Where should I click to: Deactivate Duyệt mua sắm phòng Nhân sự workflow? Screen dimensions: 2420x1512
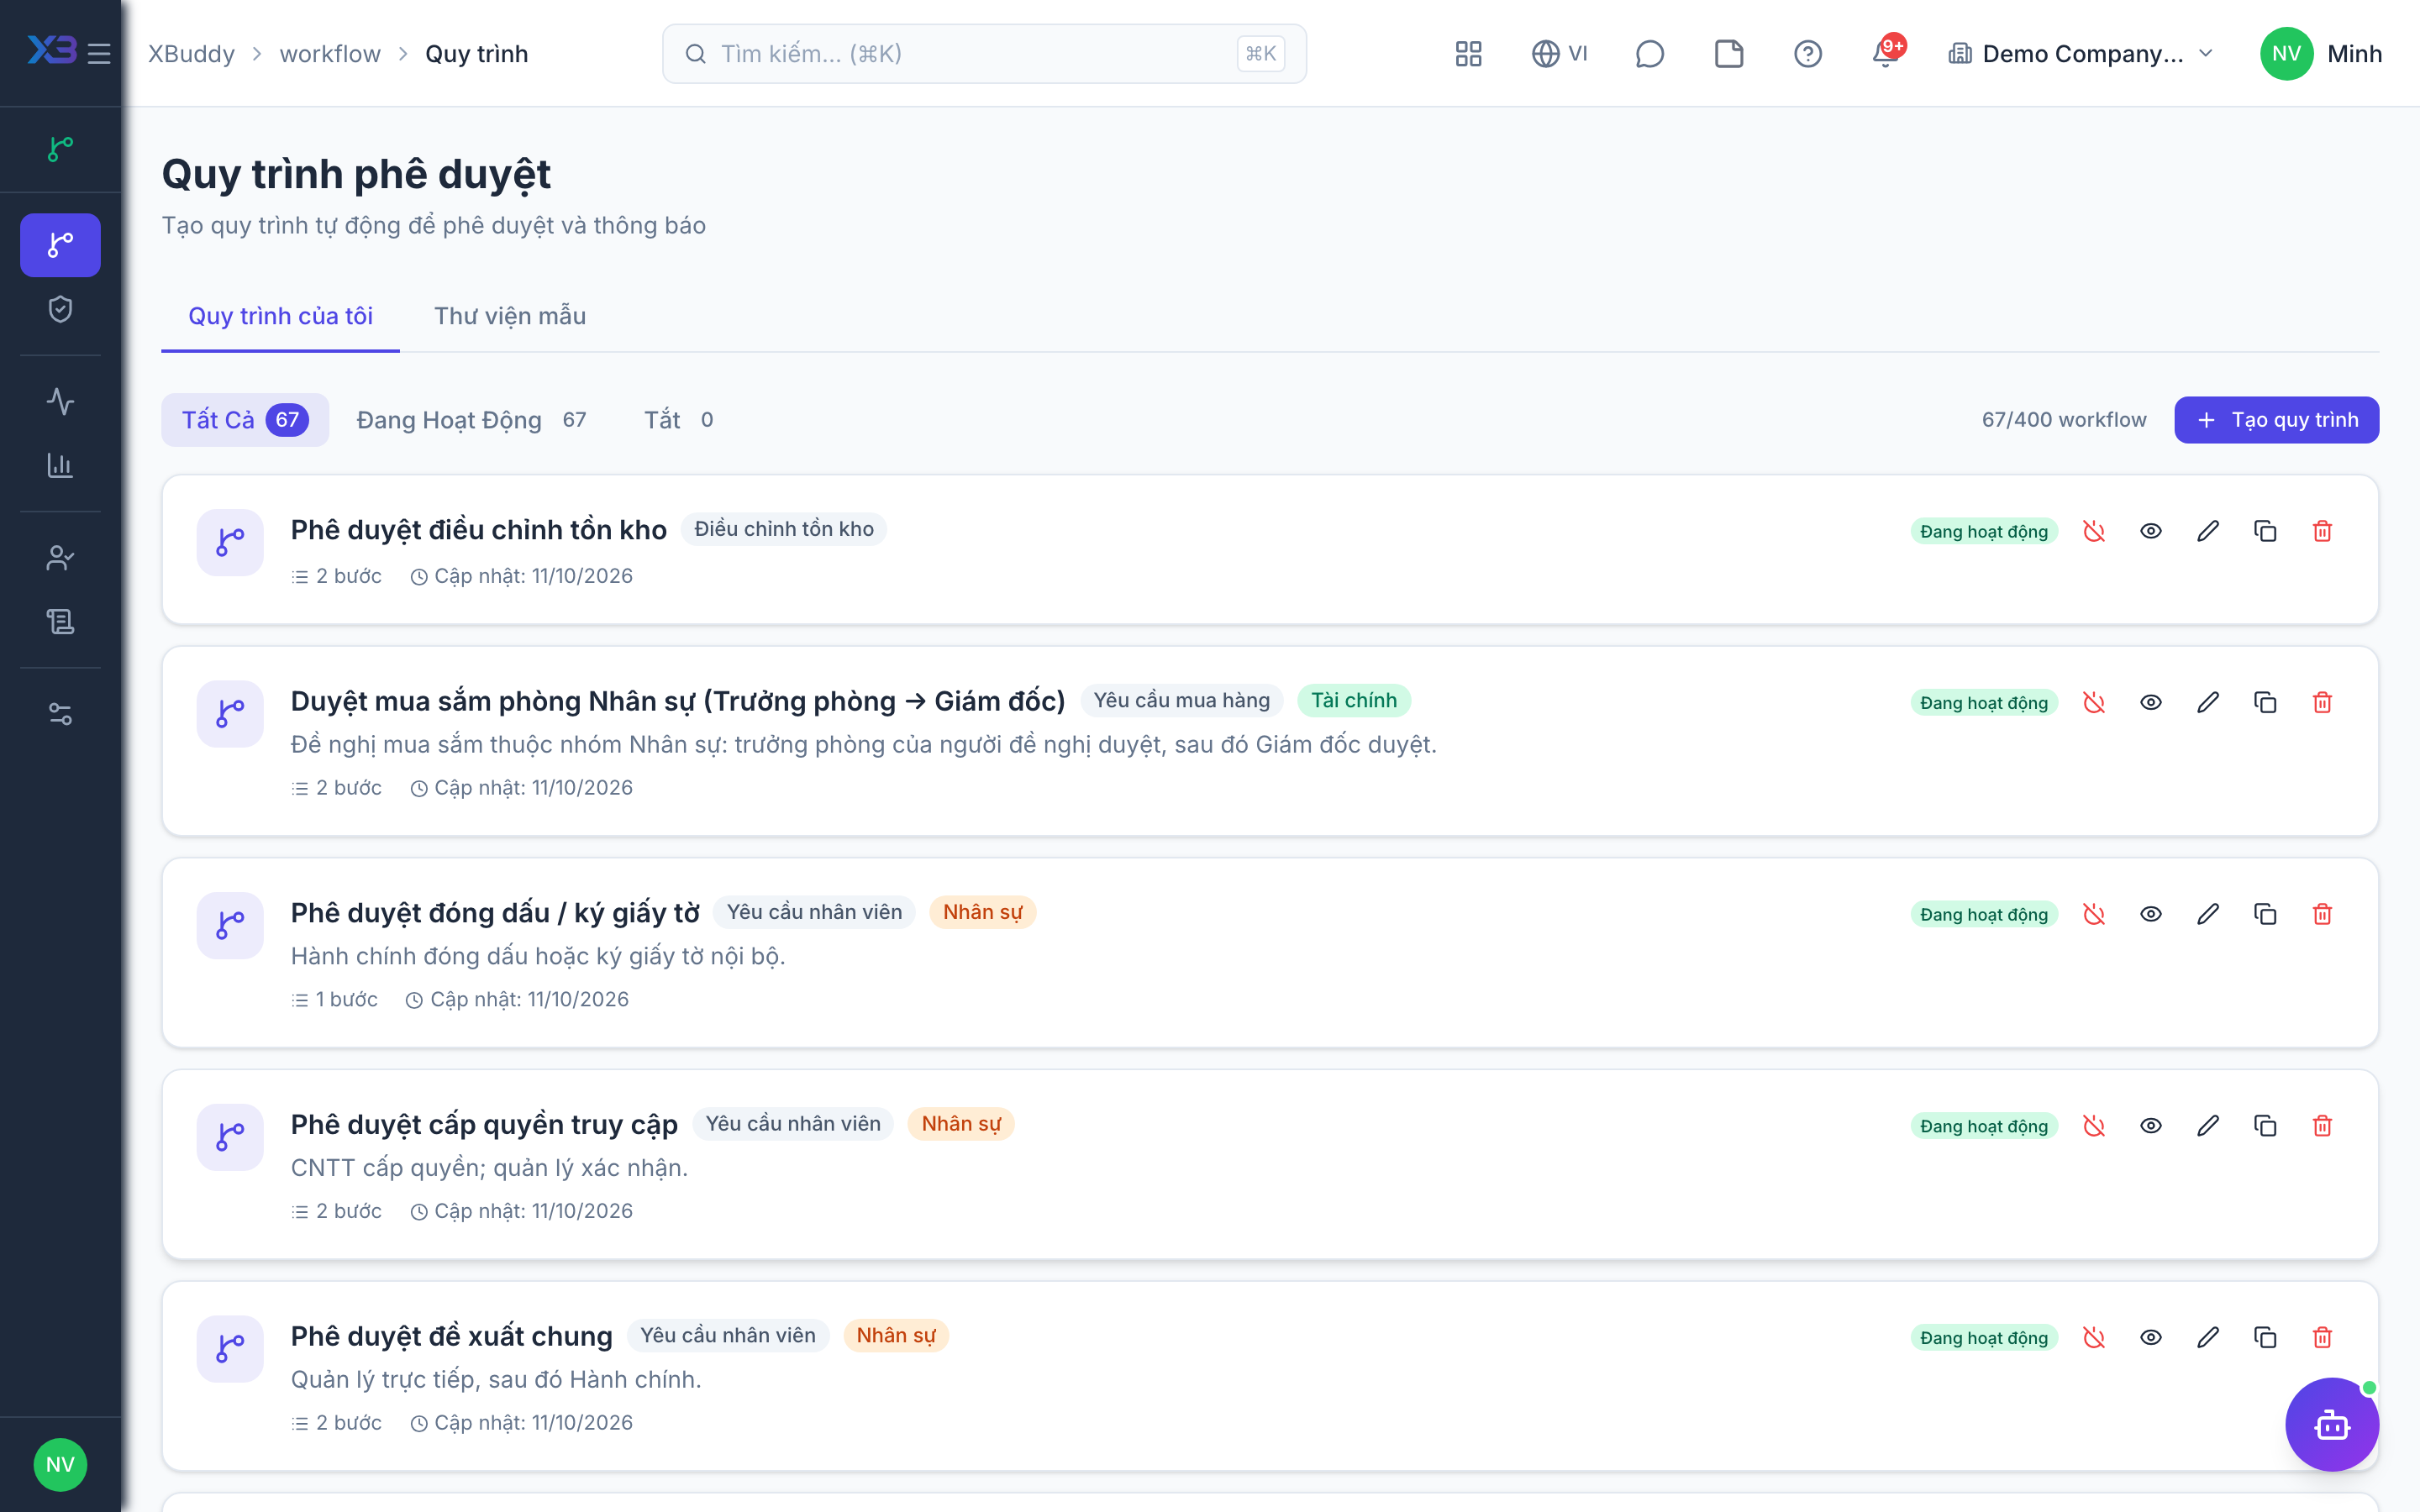(x=2094, y=702)
